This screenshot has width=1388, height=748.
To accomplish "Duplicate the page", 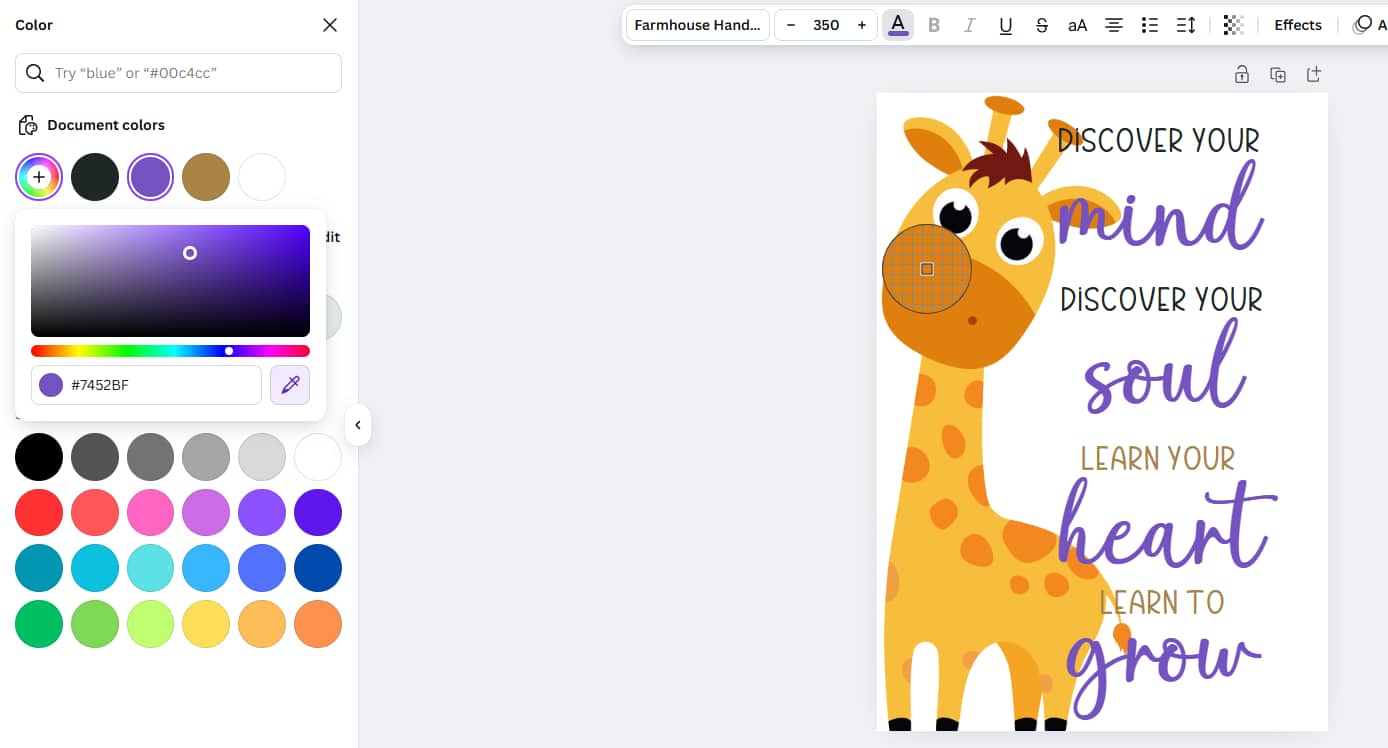I will pos(1278,74).
